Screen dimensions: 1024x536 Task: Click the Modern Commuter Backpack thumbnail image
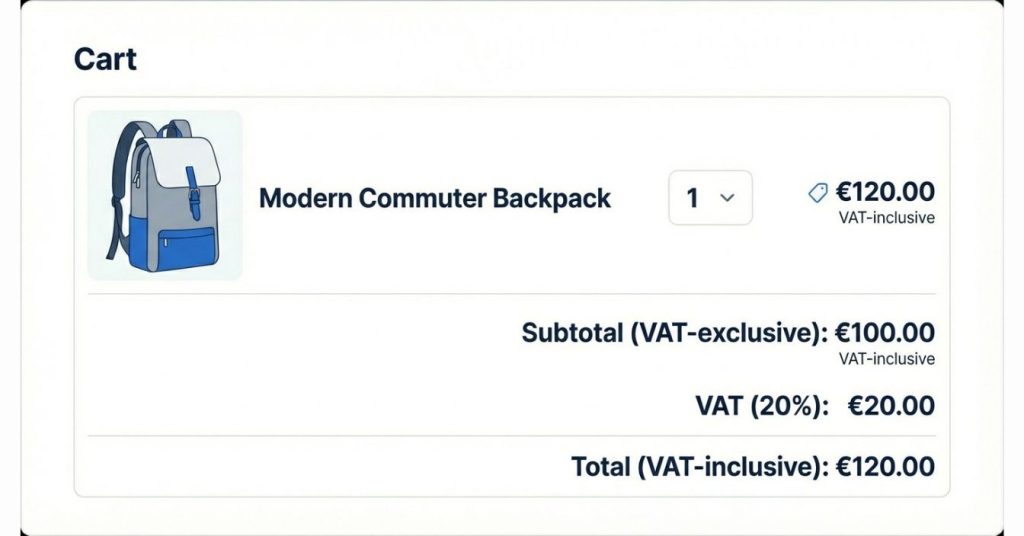click(165, 195)
